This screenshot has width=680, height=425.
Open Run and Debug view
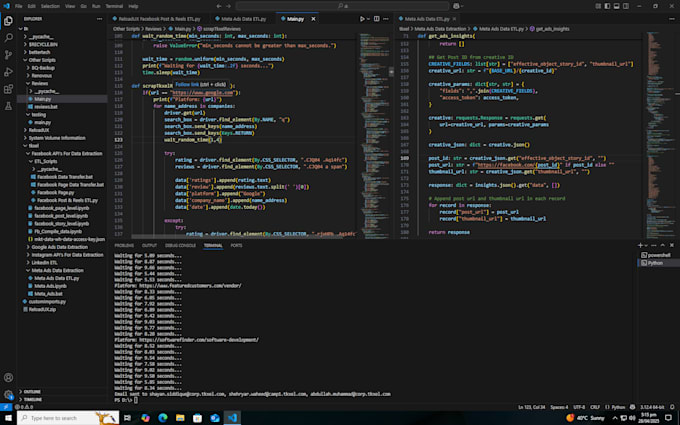[8, 72]
